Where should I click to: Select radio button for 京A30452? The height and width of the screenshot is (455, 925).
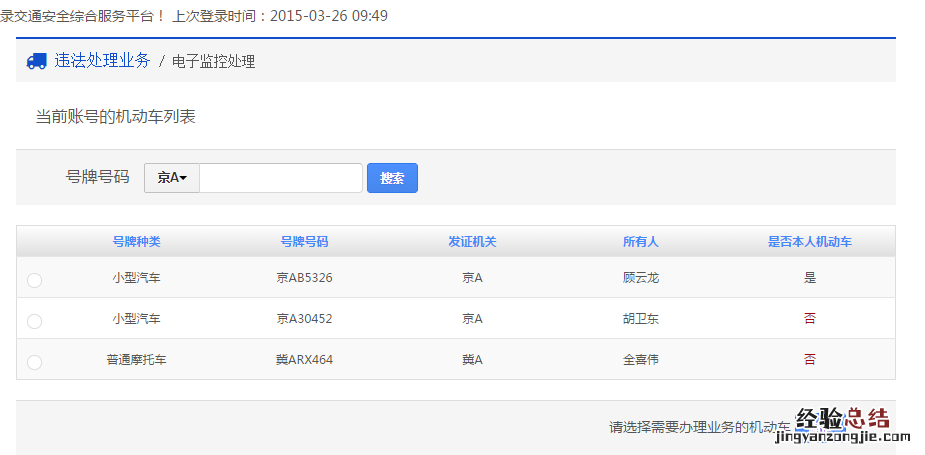[34, 322]
